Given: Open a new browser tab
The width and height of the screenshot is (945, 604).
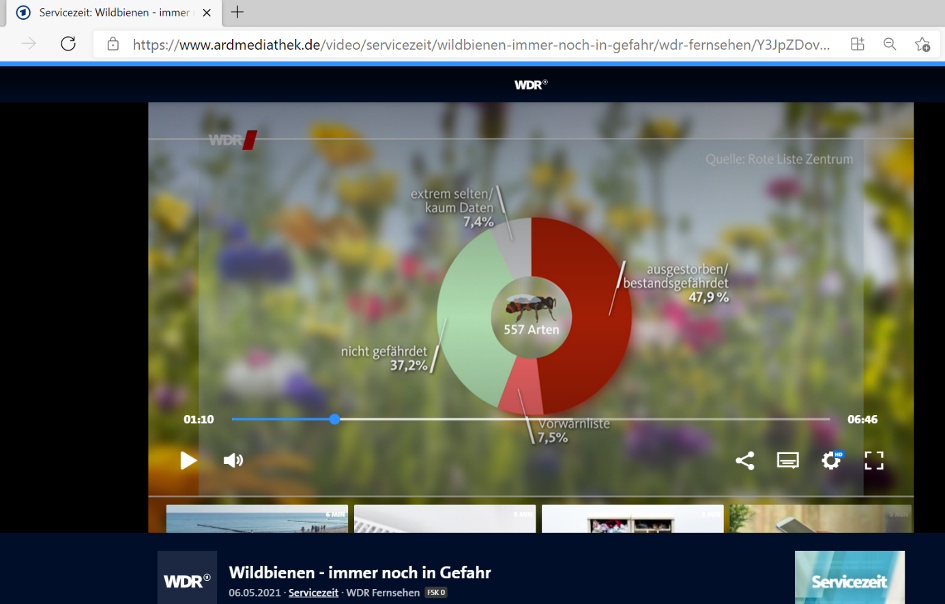Looking at the screenshot, I should tap(237, 12).
